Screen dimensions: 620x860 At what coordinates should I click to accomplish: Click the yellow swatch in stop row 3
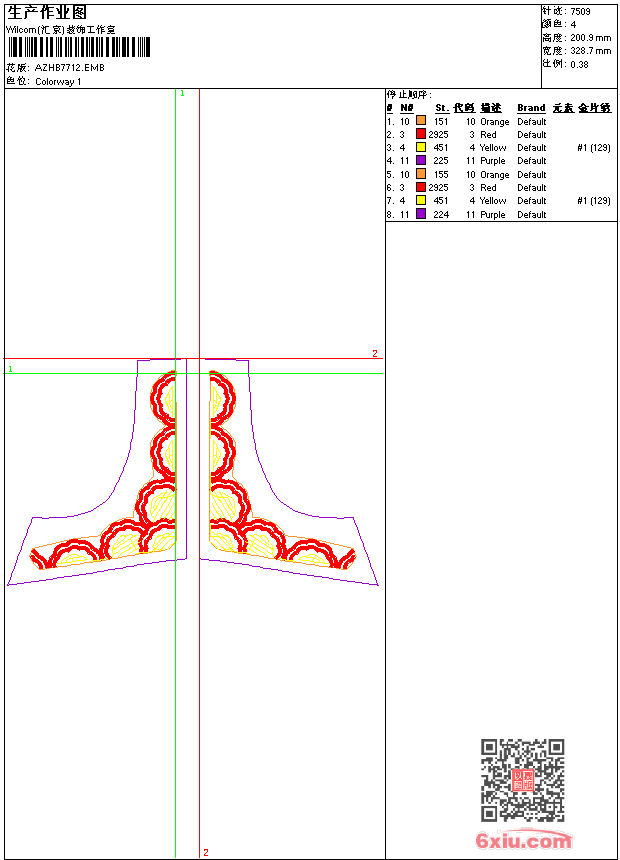pyautogui.click(x=421, y=147)
